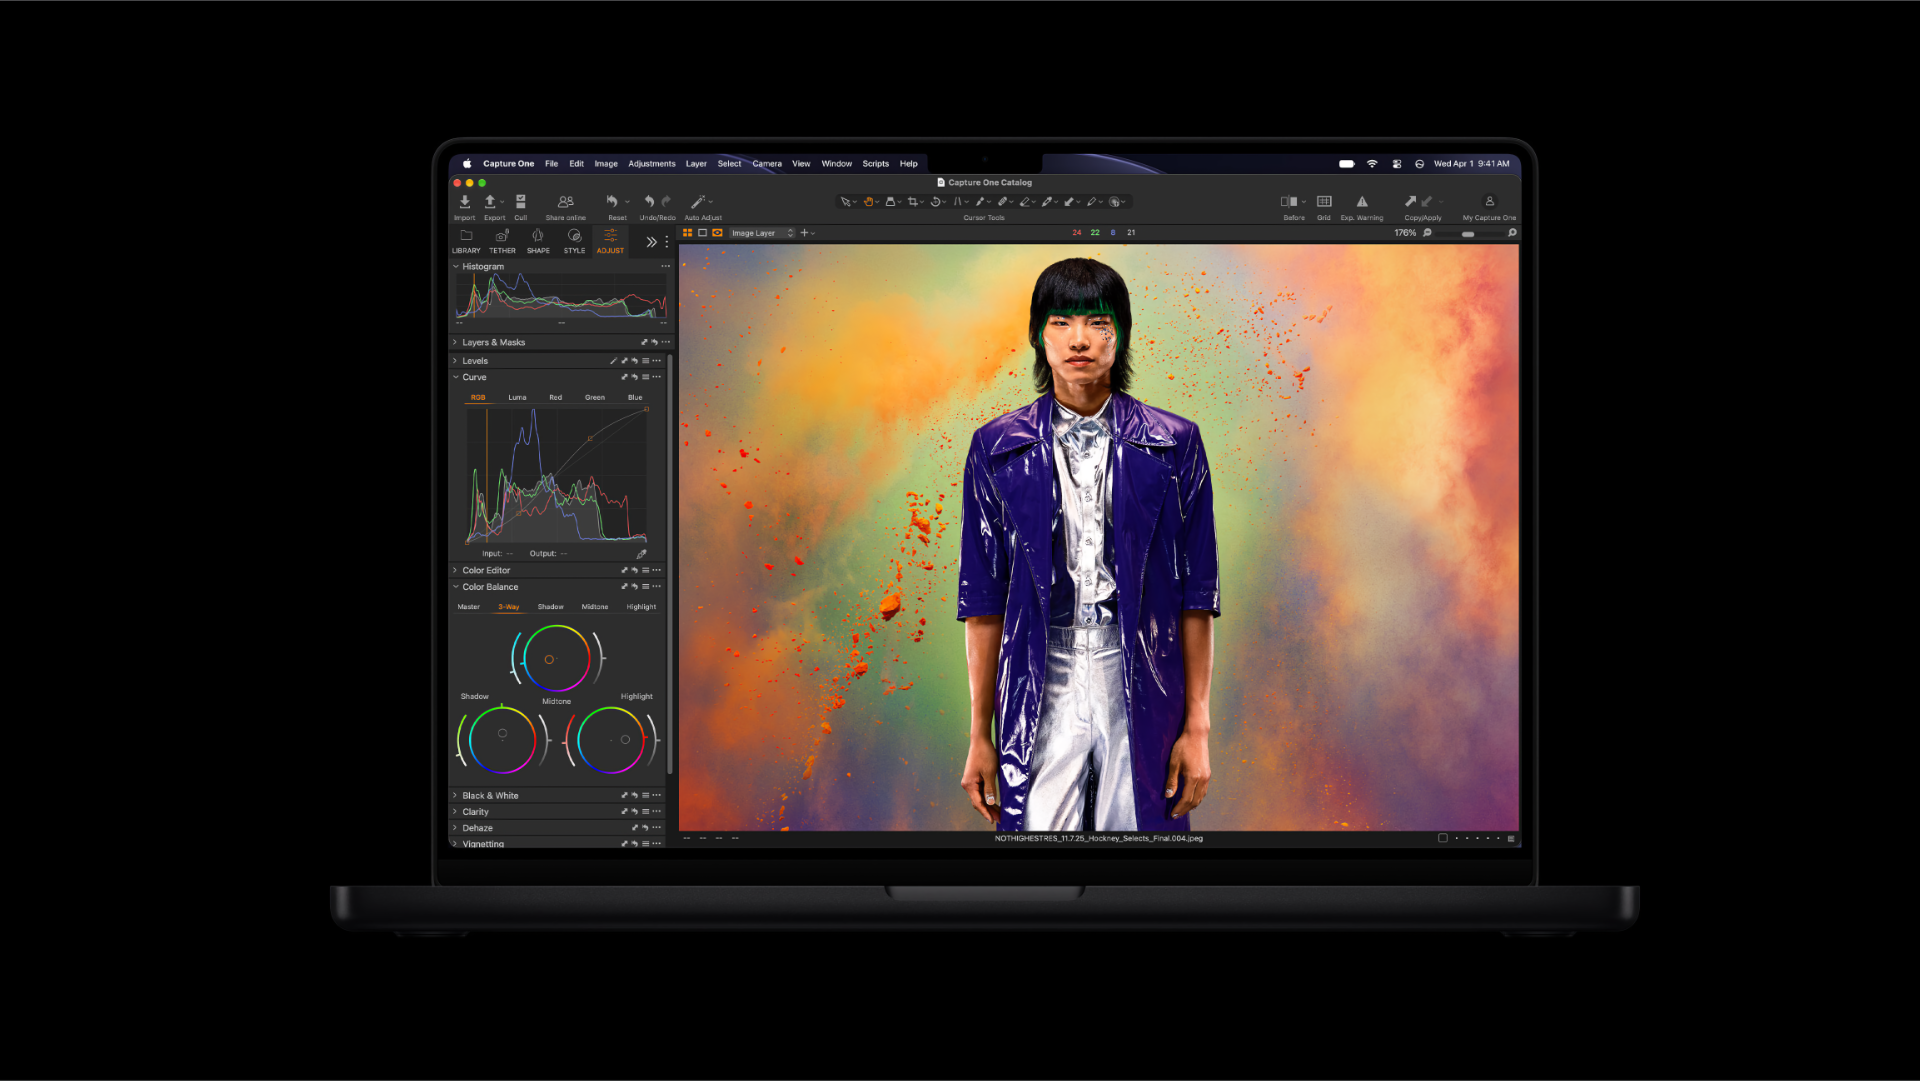Click the Reset adjustments icon

pos(612,202)
